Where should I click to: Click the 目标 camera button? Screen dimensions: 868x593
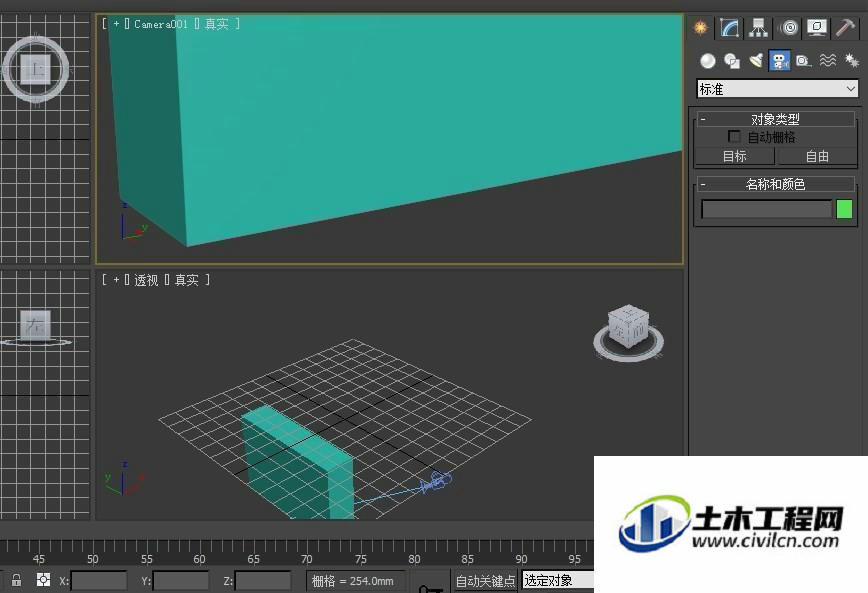[x=735, y=157]
